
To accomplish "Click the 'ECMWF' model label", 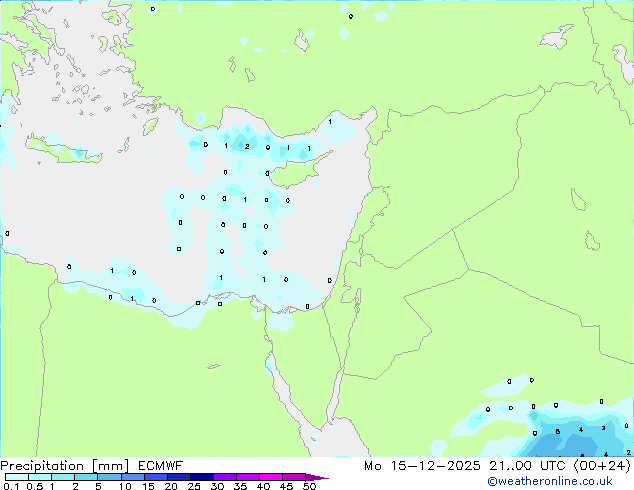I will (x=161, y=466).
